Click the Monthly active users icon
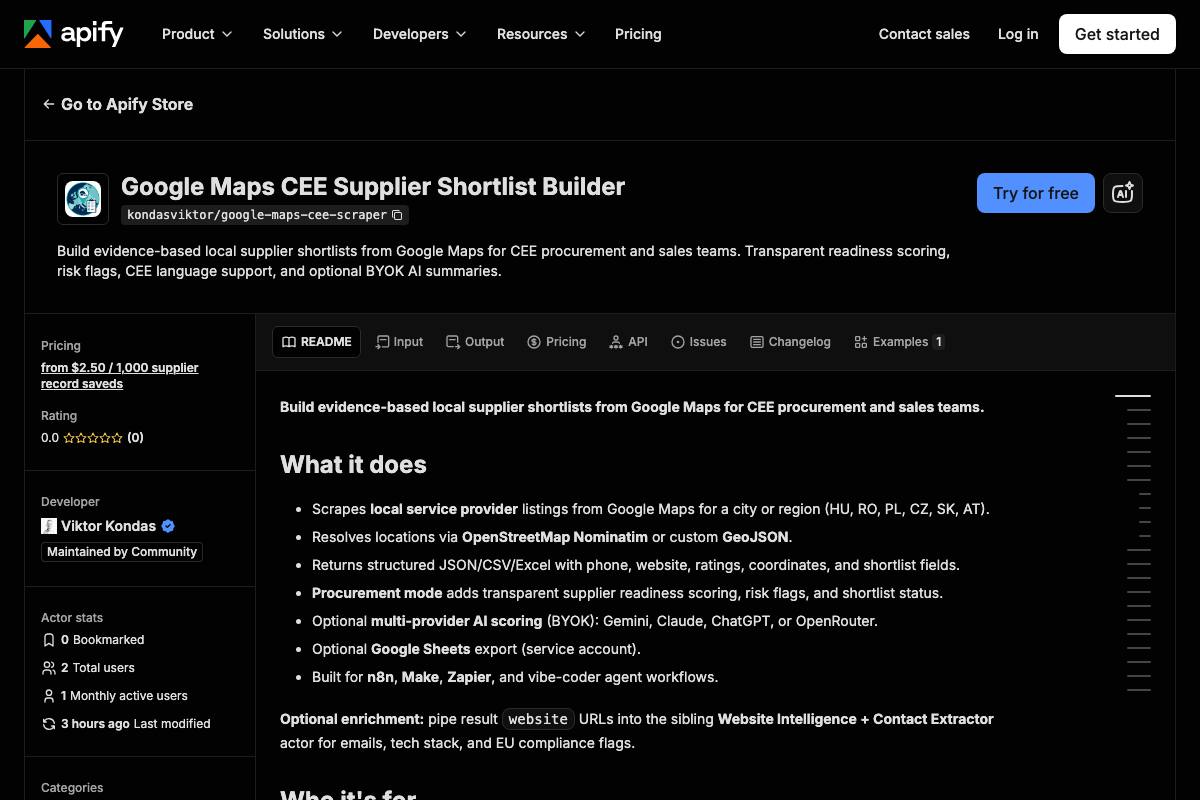The height and width of the screenshot is (800, 1200). point(49,696)
